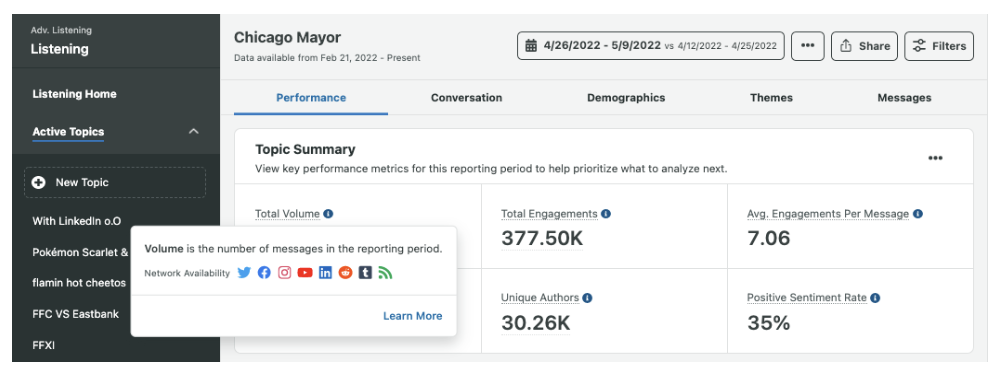
Task: Open the Pokémon Scarlet topic
Action: click(x=81, y=252)
